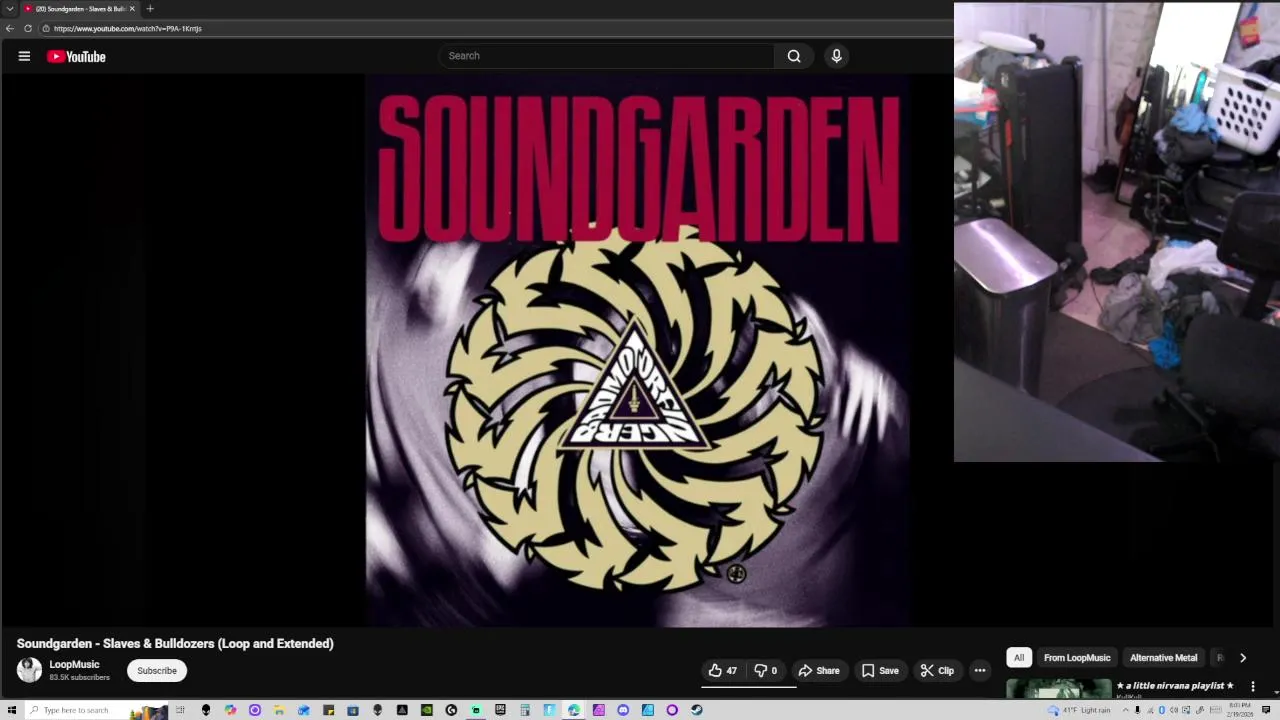Save the video to a playlist
1280x720 pixels.
tap(880, 671)
